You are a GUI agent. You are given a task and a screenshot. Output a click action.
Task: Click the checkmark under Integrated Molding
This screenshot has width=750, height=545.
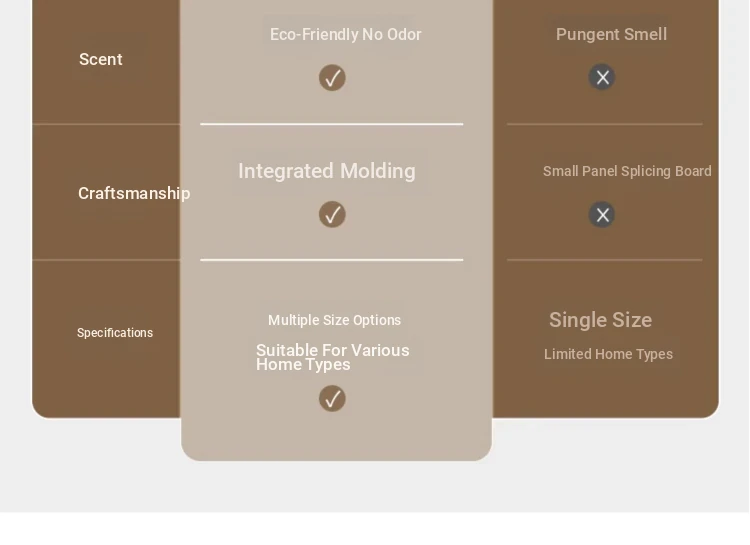[x=332, y=214]
